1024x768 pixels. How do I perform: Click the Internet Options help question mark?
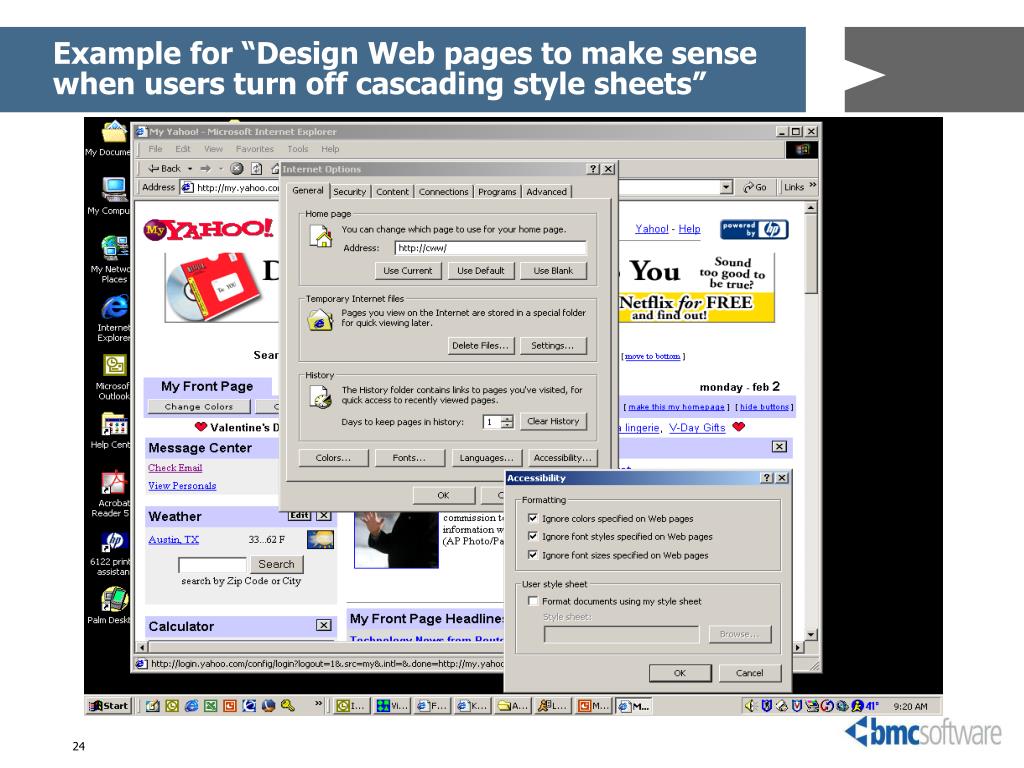point(593,169)
